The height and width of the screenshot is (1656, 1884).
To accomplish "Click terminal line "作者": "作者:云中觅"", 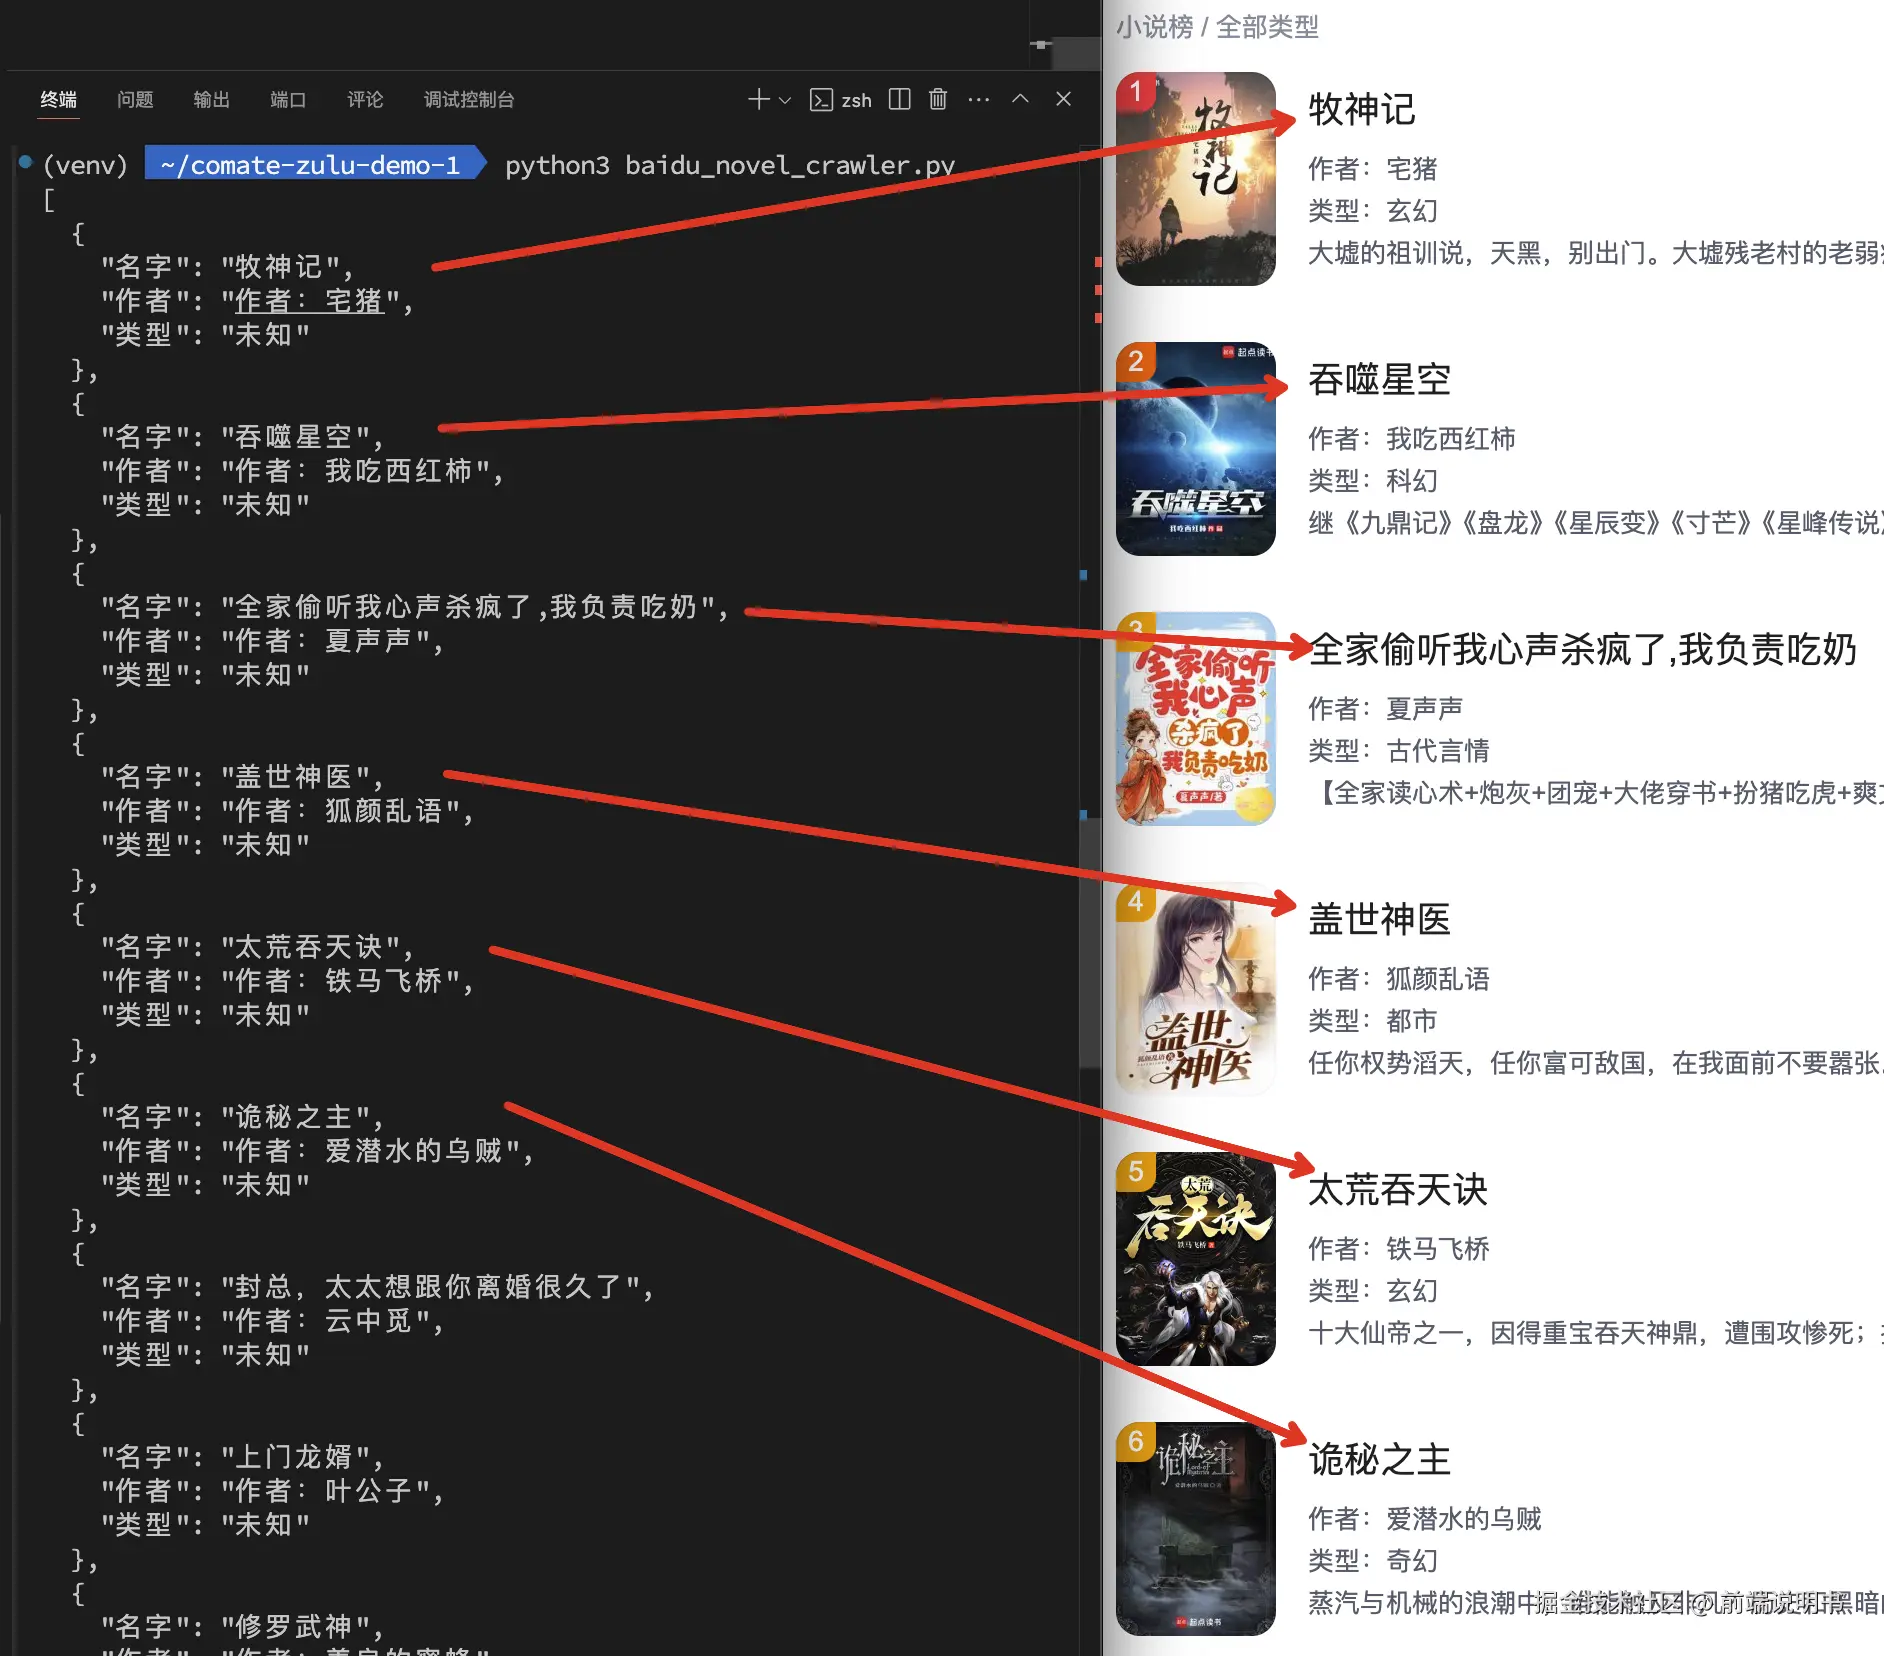I will (272, 1321).
